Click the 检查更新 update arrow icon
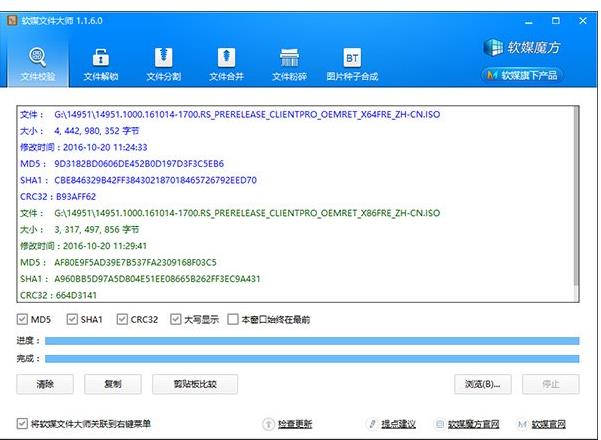This screenshot has width=601, height=440. click(268, 424)
